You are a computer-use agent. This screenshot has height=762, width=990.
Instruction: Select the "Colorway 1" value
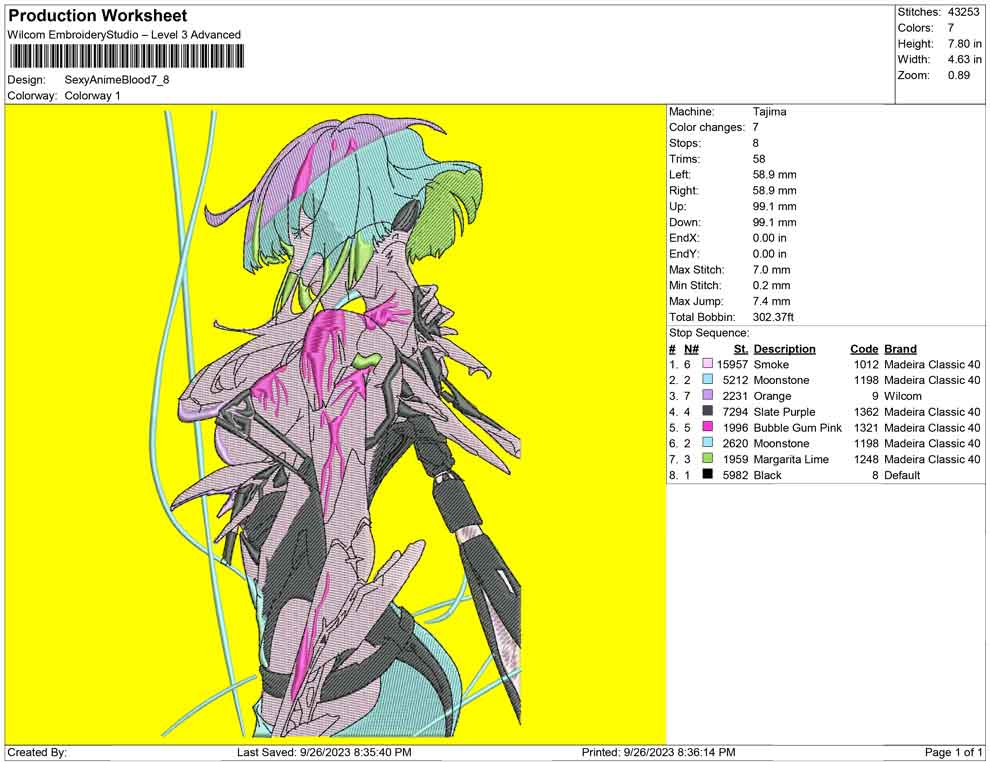92,96
